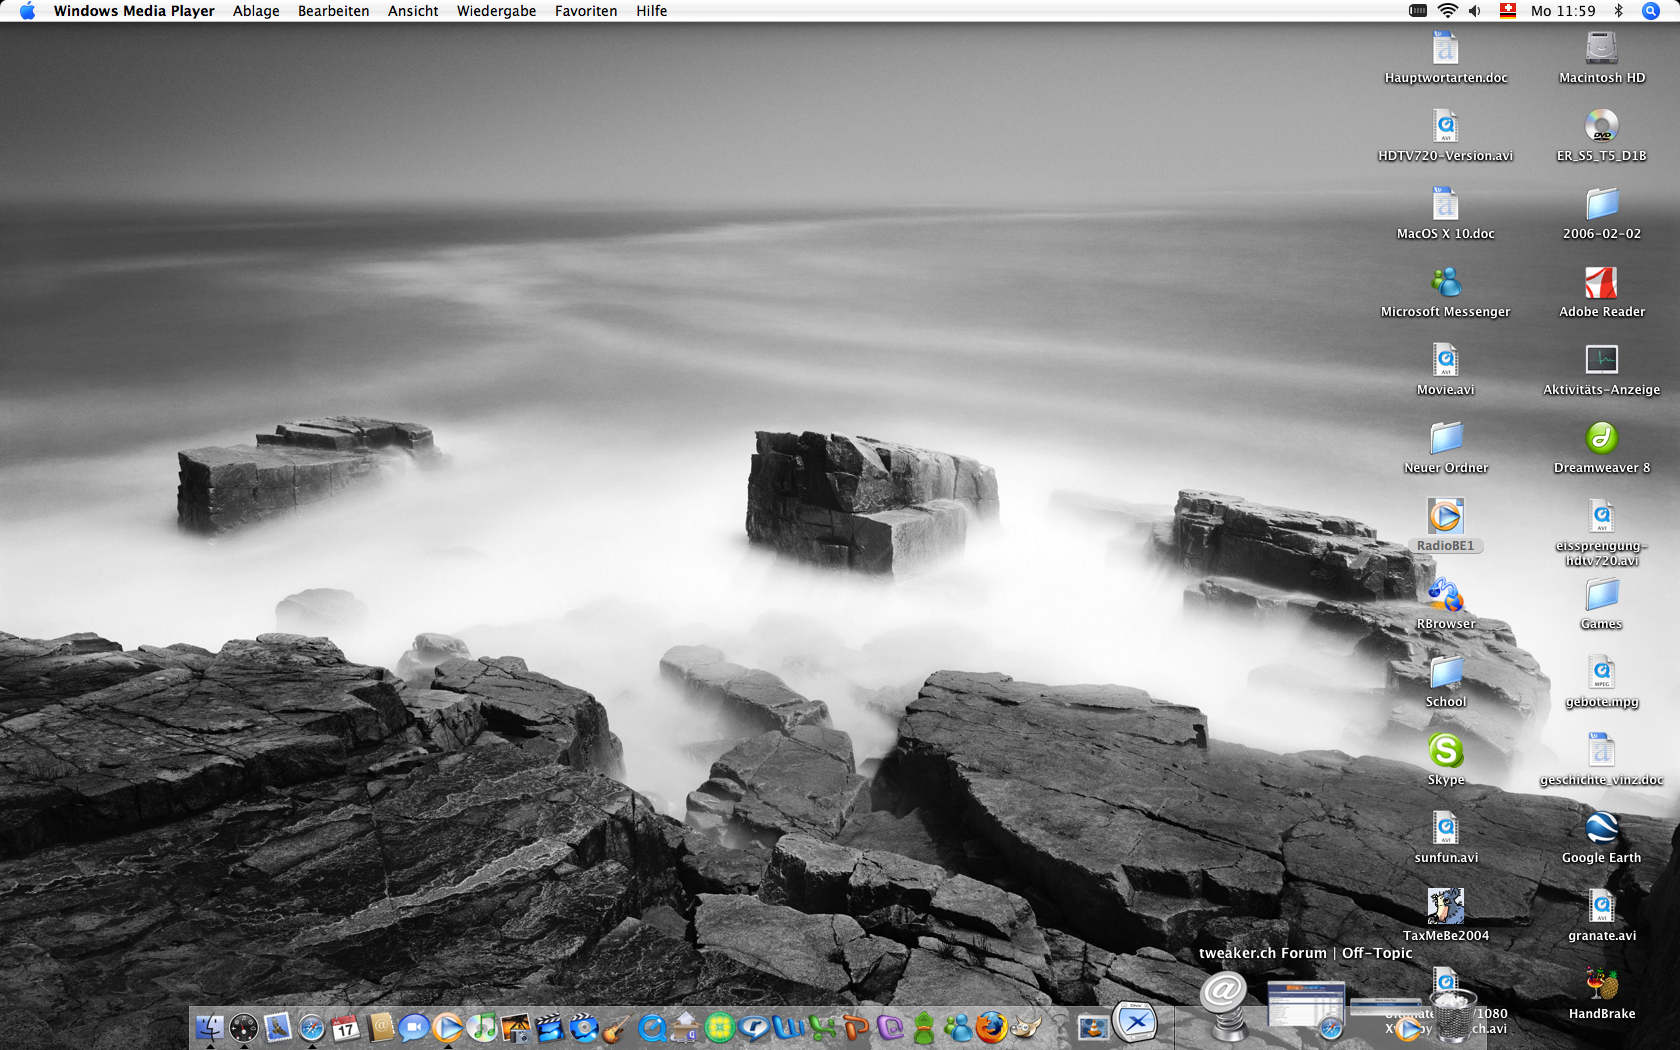Open iCal calendar from the Dock
This screenshot has width=1680, height=1050.
point(346,1027)
